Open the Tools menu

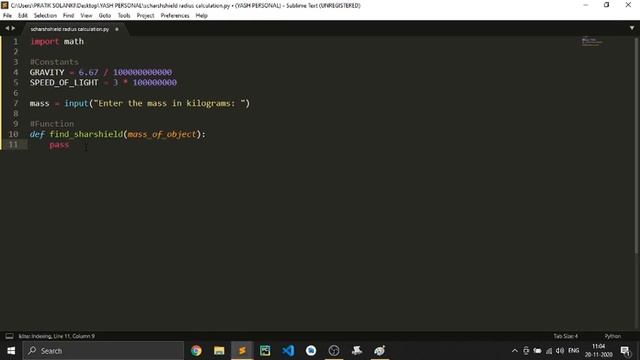click(124, 16)
